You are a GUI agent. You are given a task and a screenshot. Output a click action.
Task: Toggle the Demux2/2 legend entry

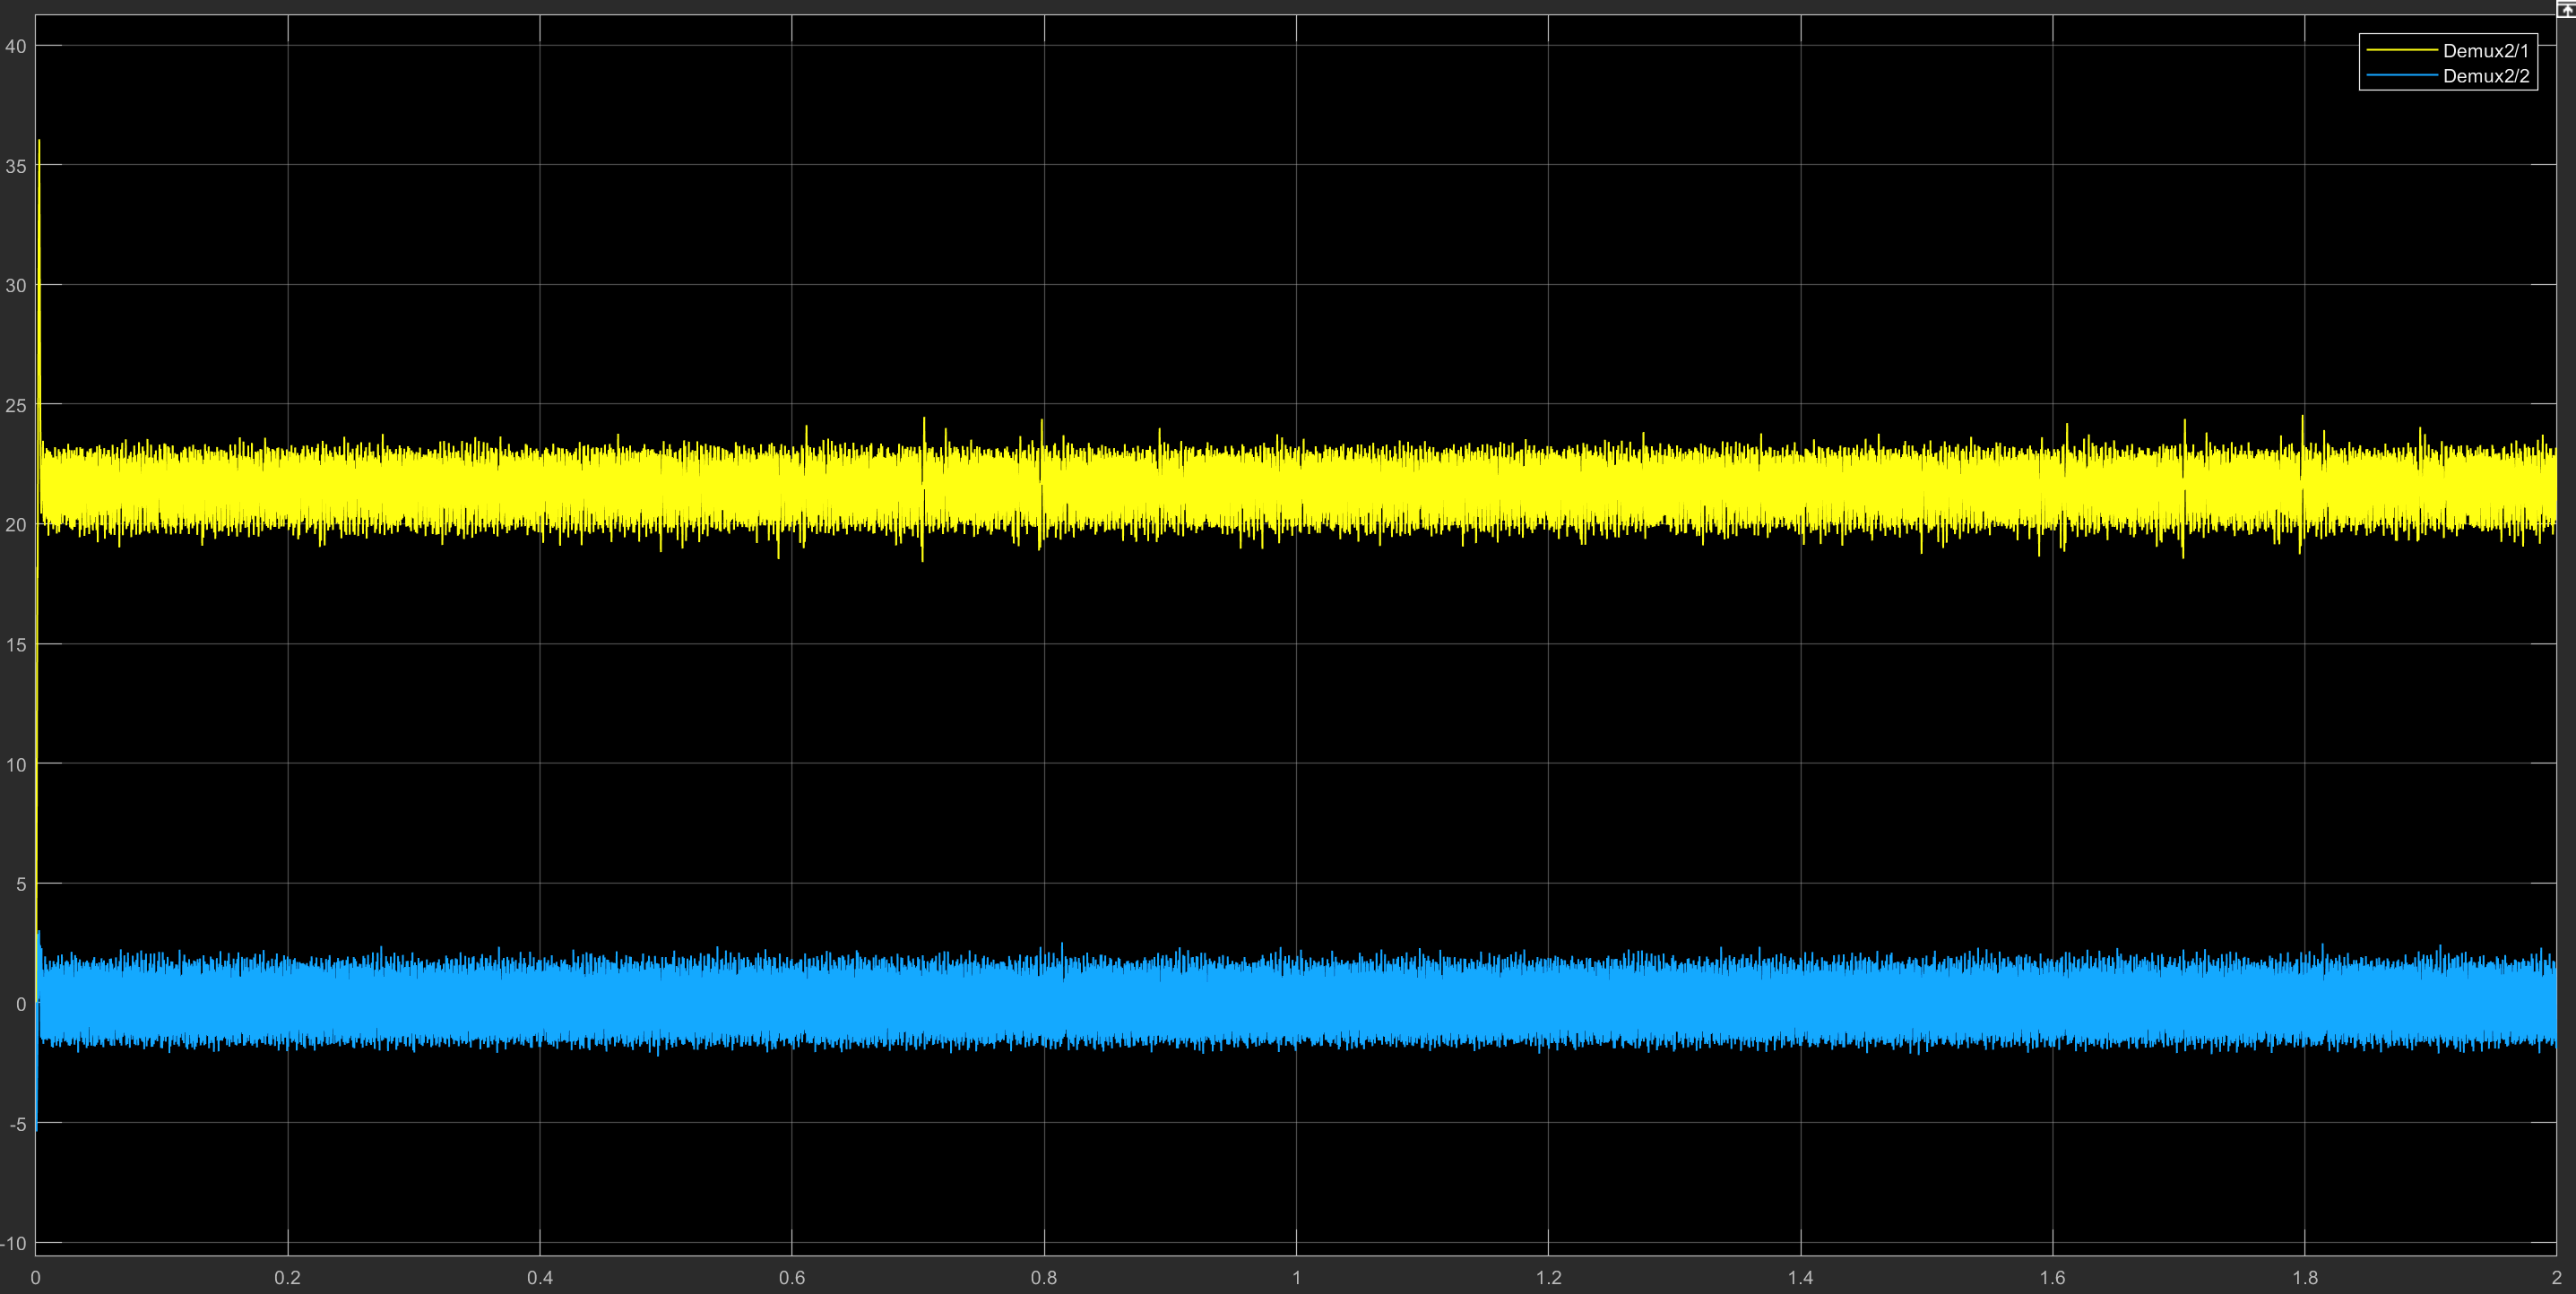point(2486,76)
